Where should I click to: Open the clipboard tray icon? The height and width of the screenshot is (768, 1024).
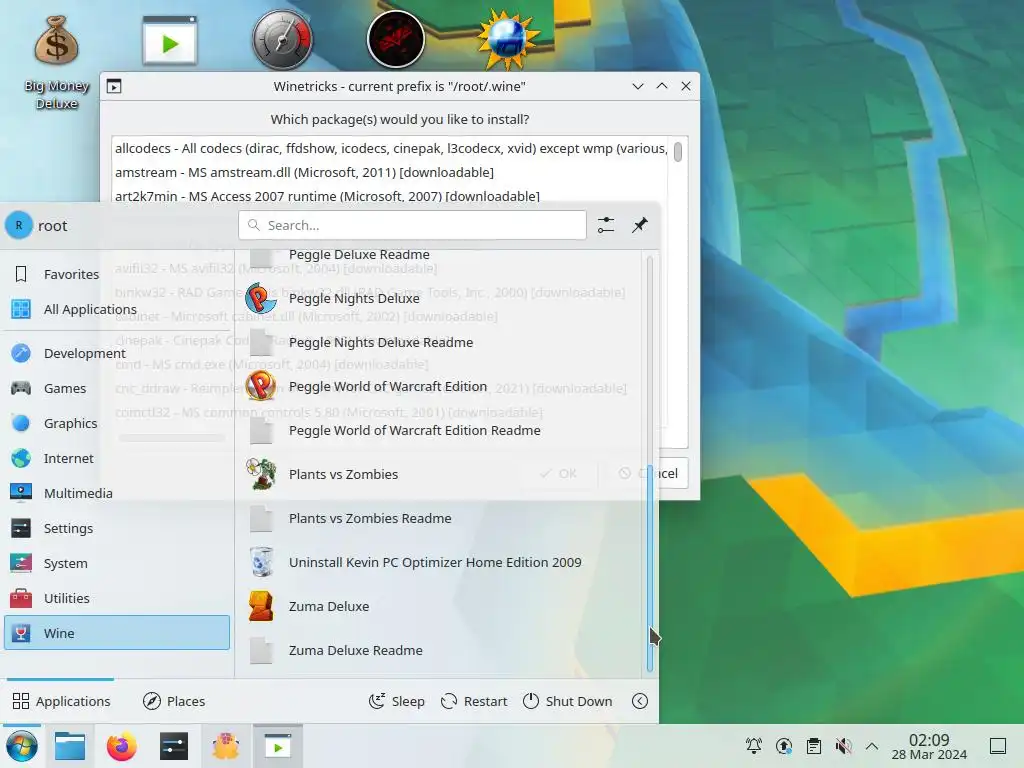[814, 746]
